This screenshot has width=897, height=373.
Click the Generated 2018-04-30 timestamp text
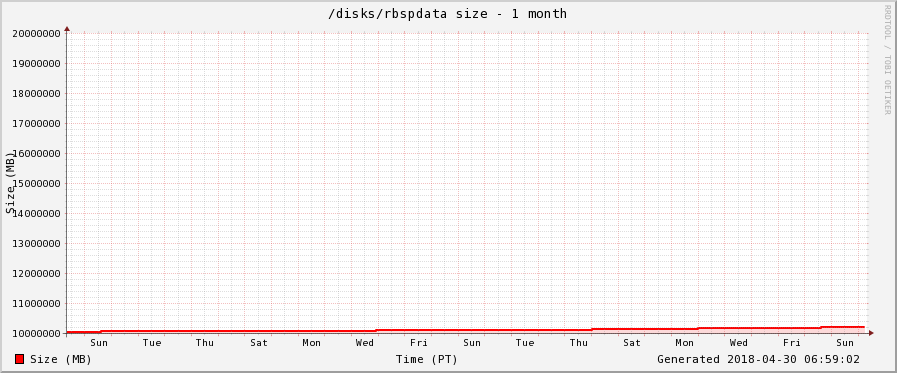click(x=758, y=359)
